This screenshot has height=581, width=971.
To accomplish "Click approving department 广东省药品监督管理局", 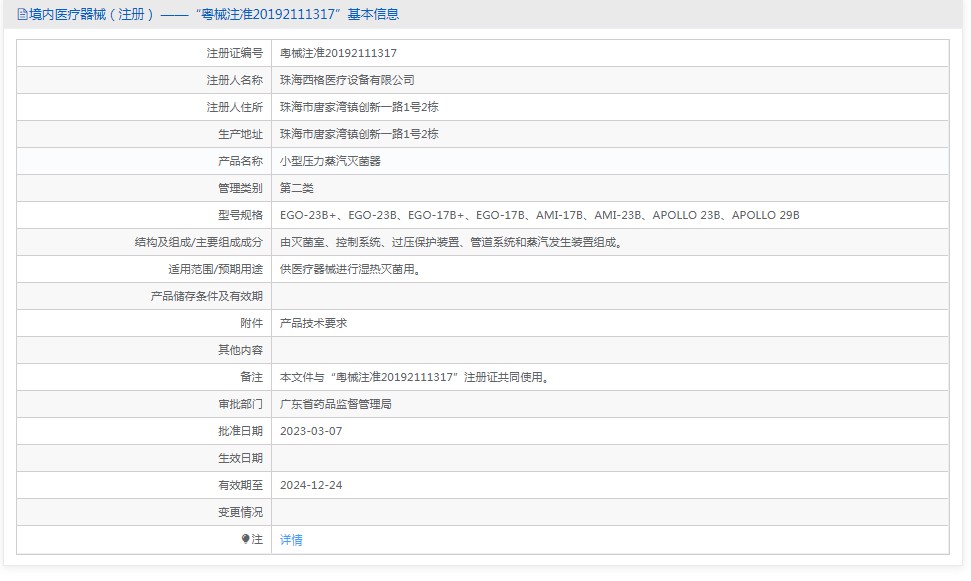I will coord(336,404).
